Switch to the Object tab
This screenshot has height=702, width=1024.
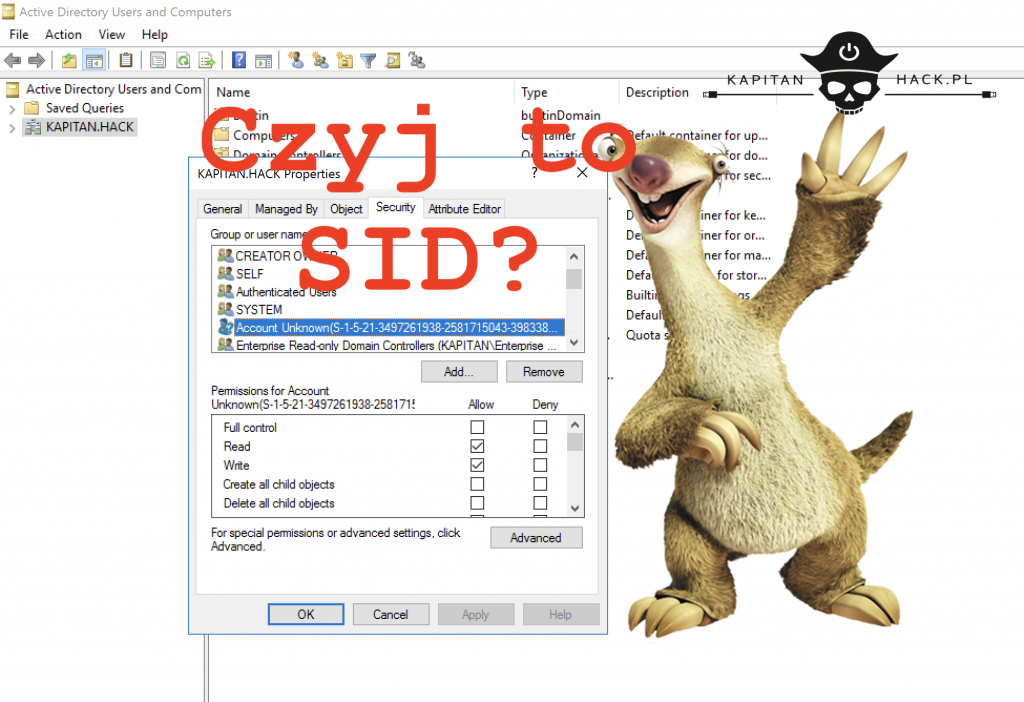click(346, 209)
